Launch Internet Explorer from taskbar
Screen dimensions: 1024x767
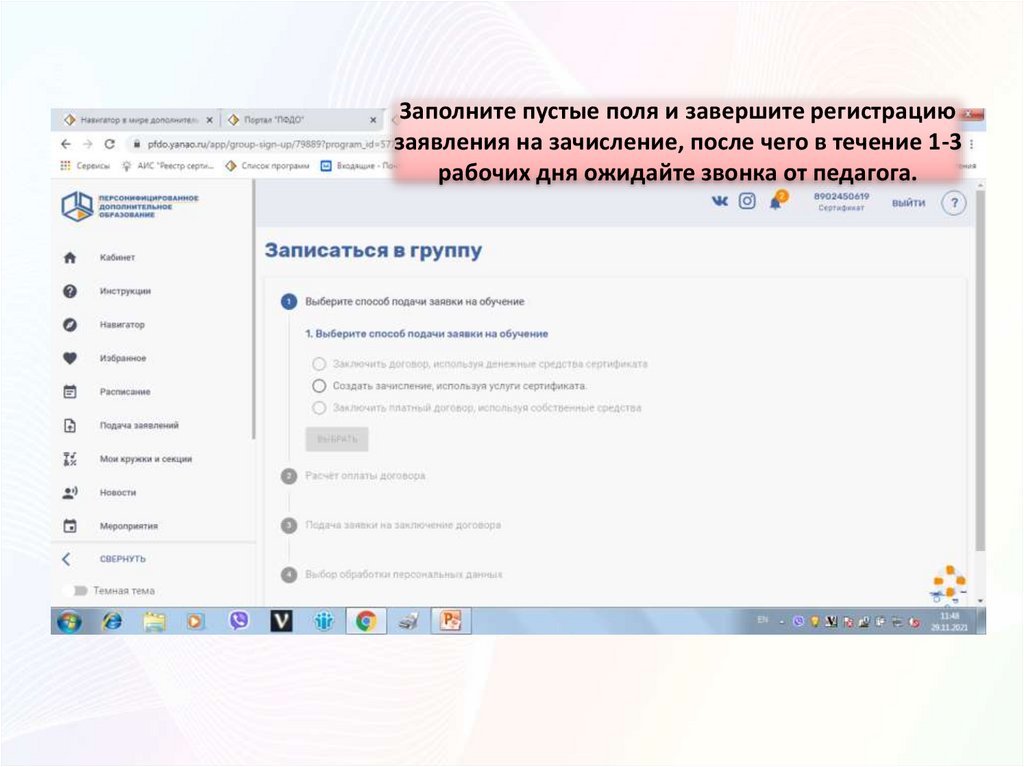tap(112, 621)
